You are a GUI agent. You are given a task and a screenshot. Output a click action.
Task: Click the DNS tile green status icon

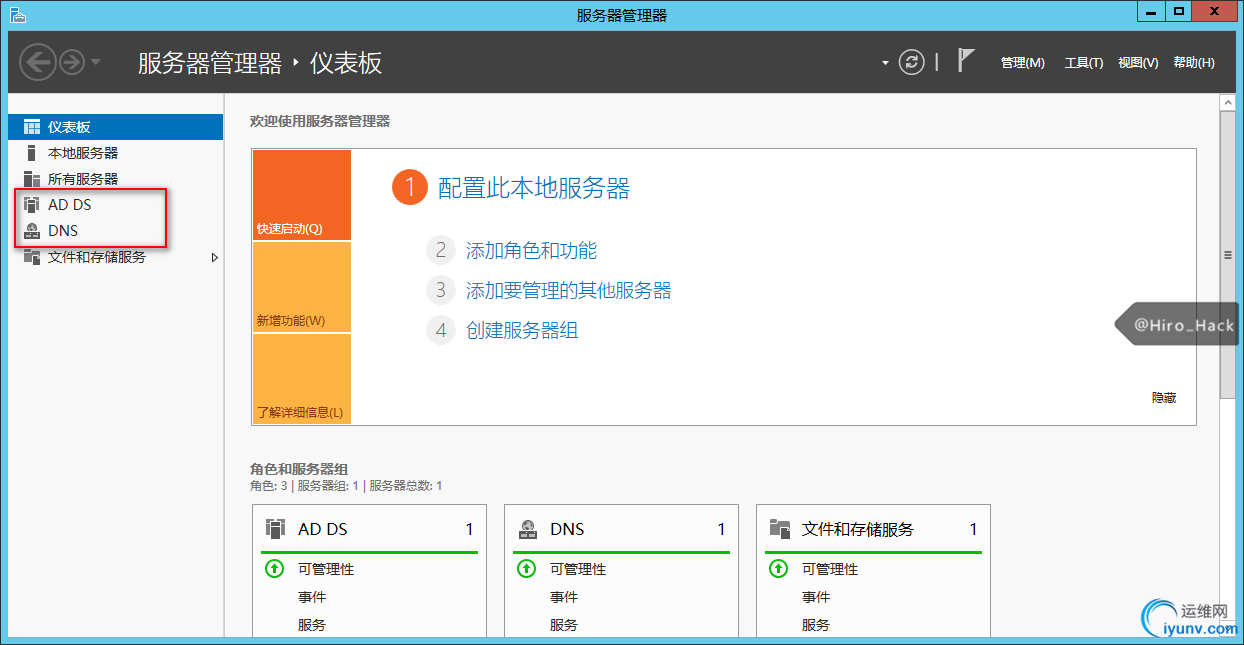tap(527, 569)
